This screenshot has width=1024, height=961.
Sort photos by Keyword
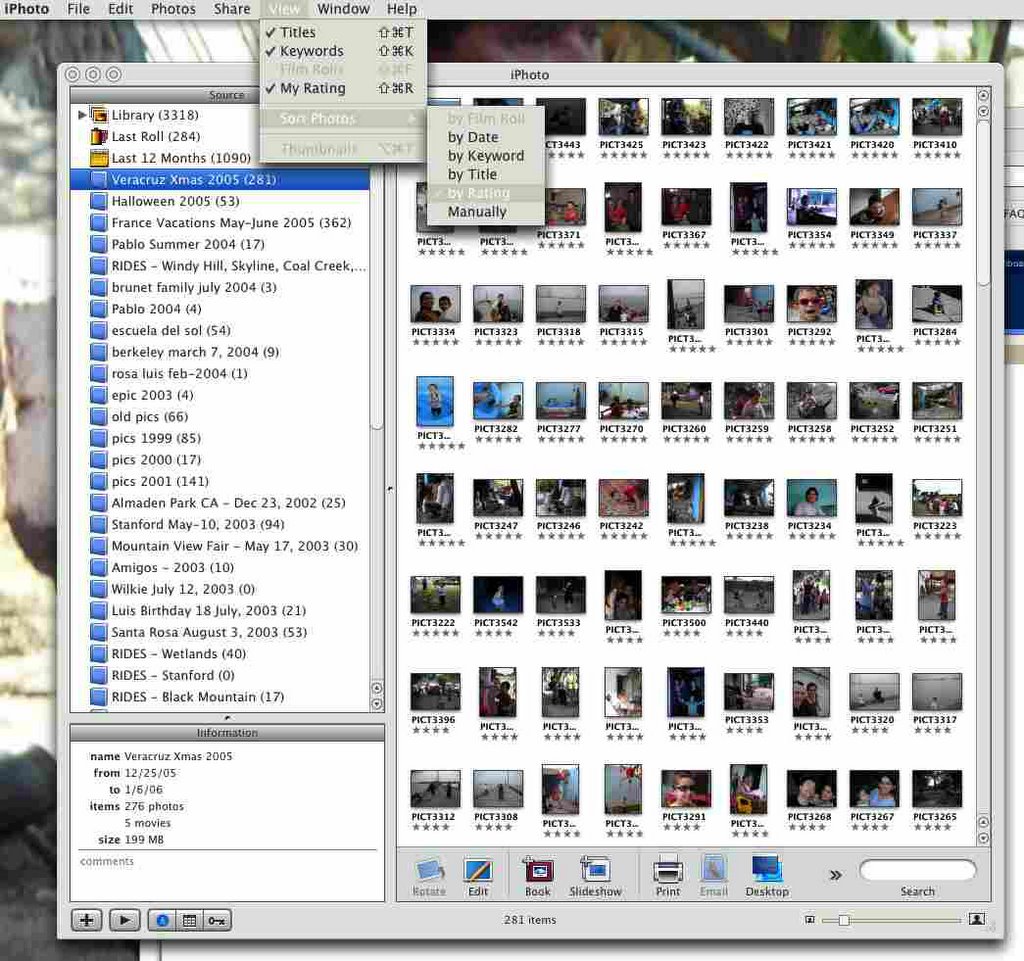[485, 156]
